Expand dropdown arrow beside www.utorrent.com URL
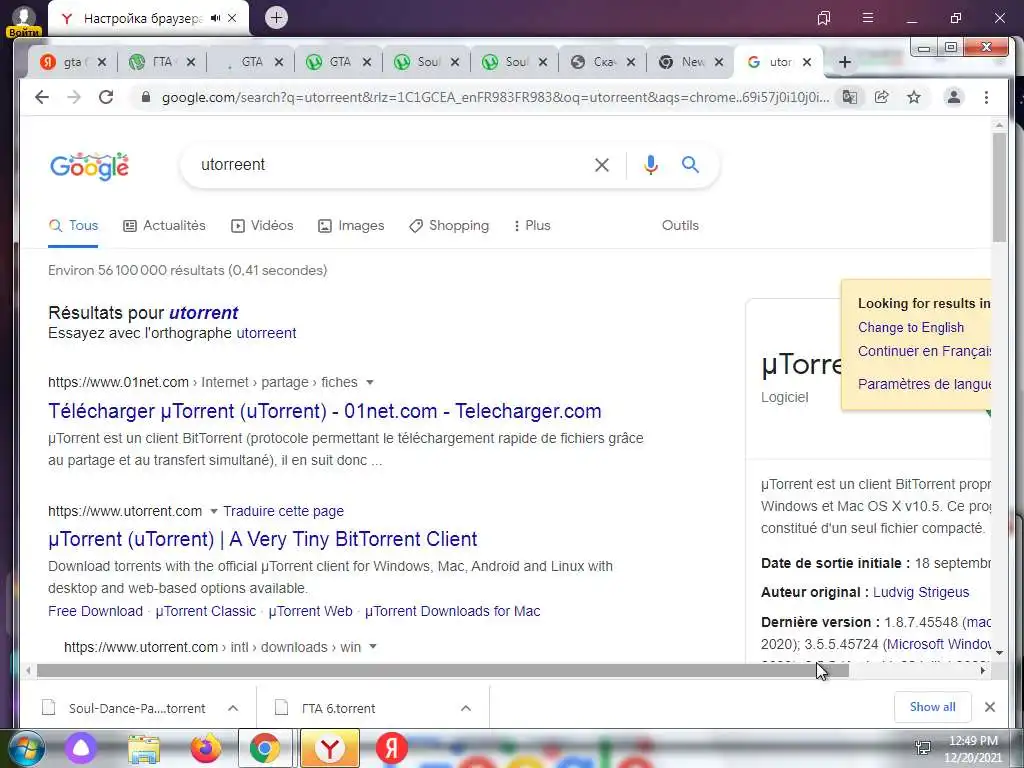This screenshot has width=1024, height=768. pyautogui.click(x=214, y=511)
